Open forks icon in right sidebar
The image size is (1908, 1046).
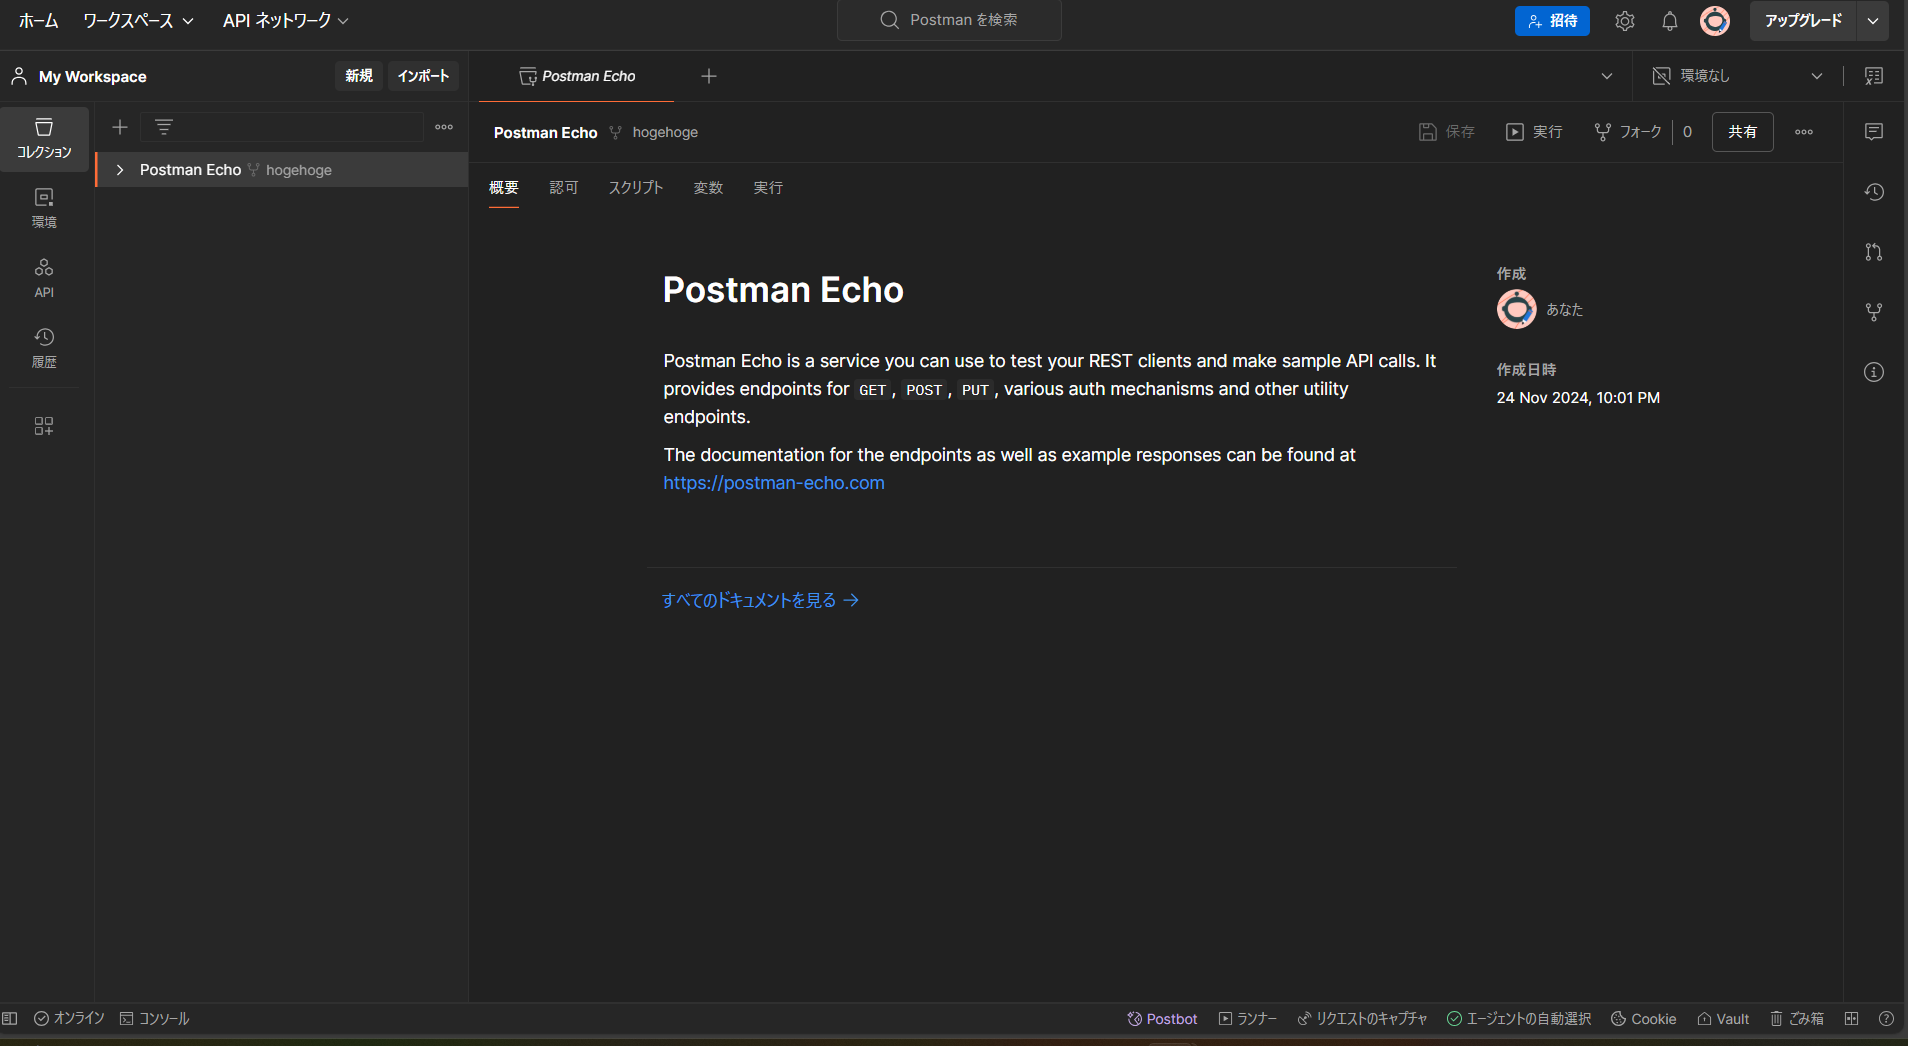point(1874,312)
